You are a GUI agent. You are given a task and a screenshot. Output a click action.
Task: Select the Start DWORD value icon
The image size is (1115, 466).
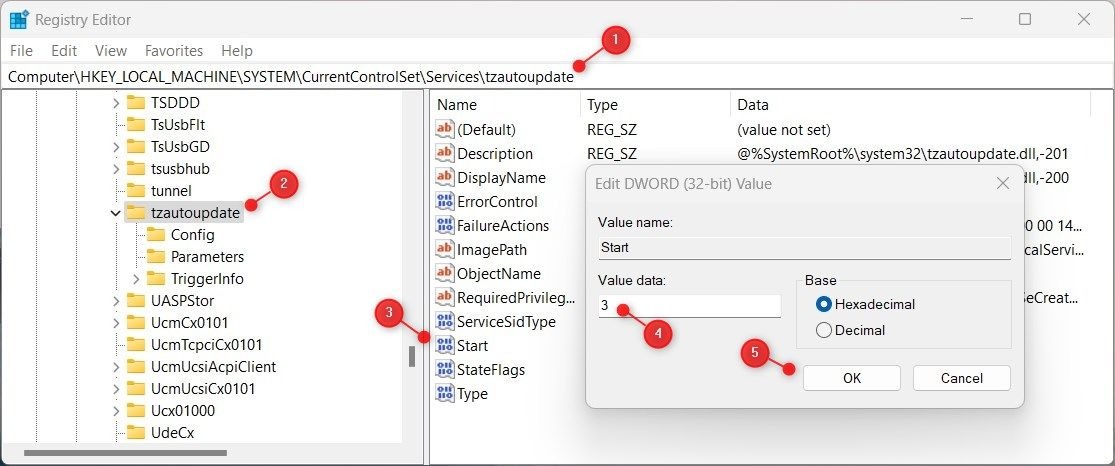pyautogui.click(x=444, y=346)
